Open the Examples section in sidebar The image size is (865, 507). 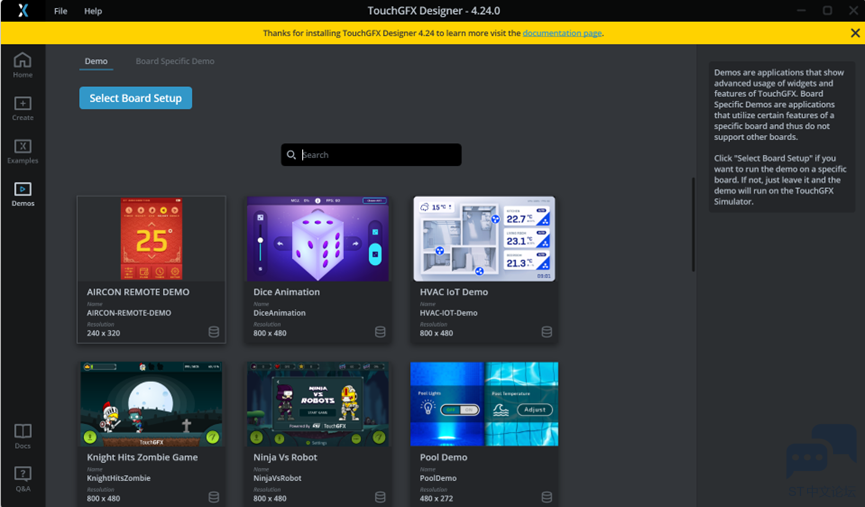pyautogui.click(x=23, y=151)
